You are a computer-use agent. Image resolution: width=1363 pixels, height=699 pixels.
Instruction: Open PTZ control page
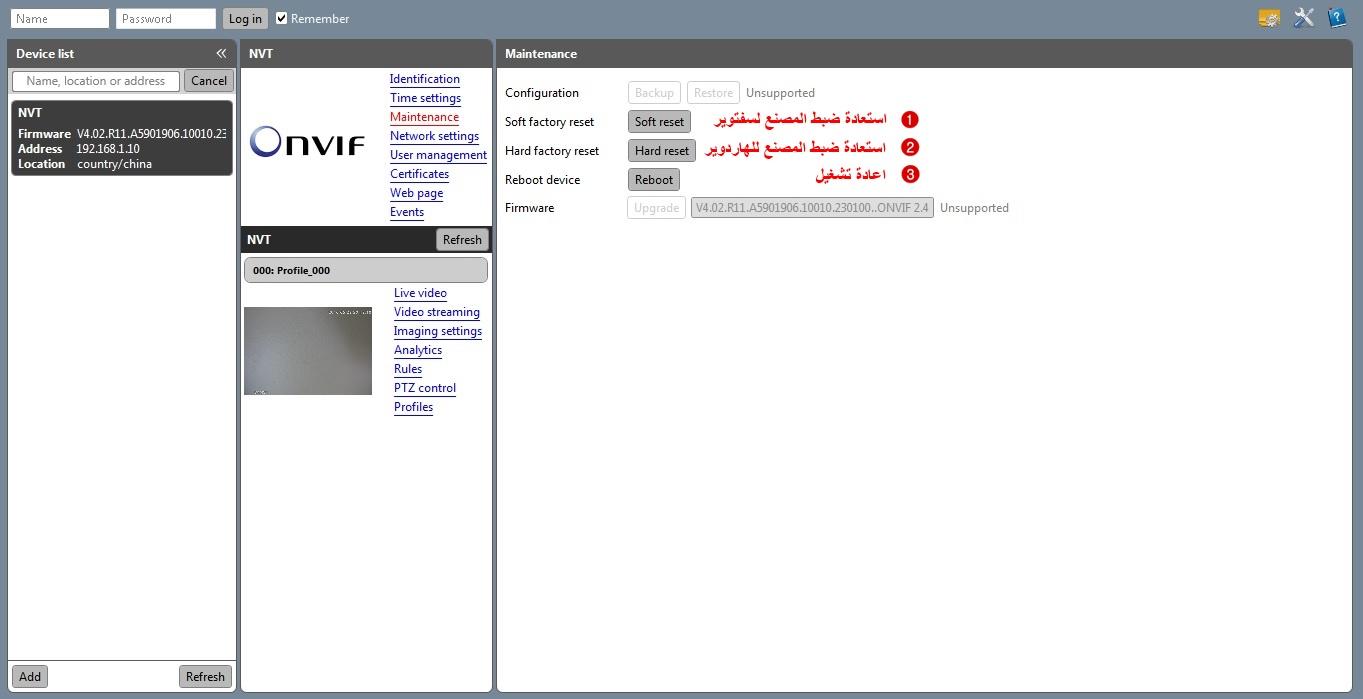(424, 388)
